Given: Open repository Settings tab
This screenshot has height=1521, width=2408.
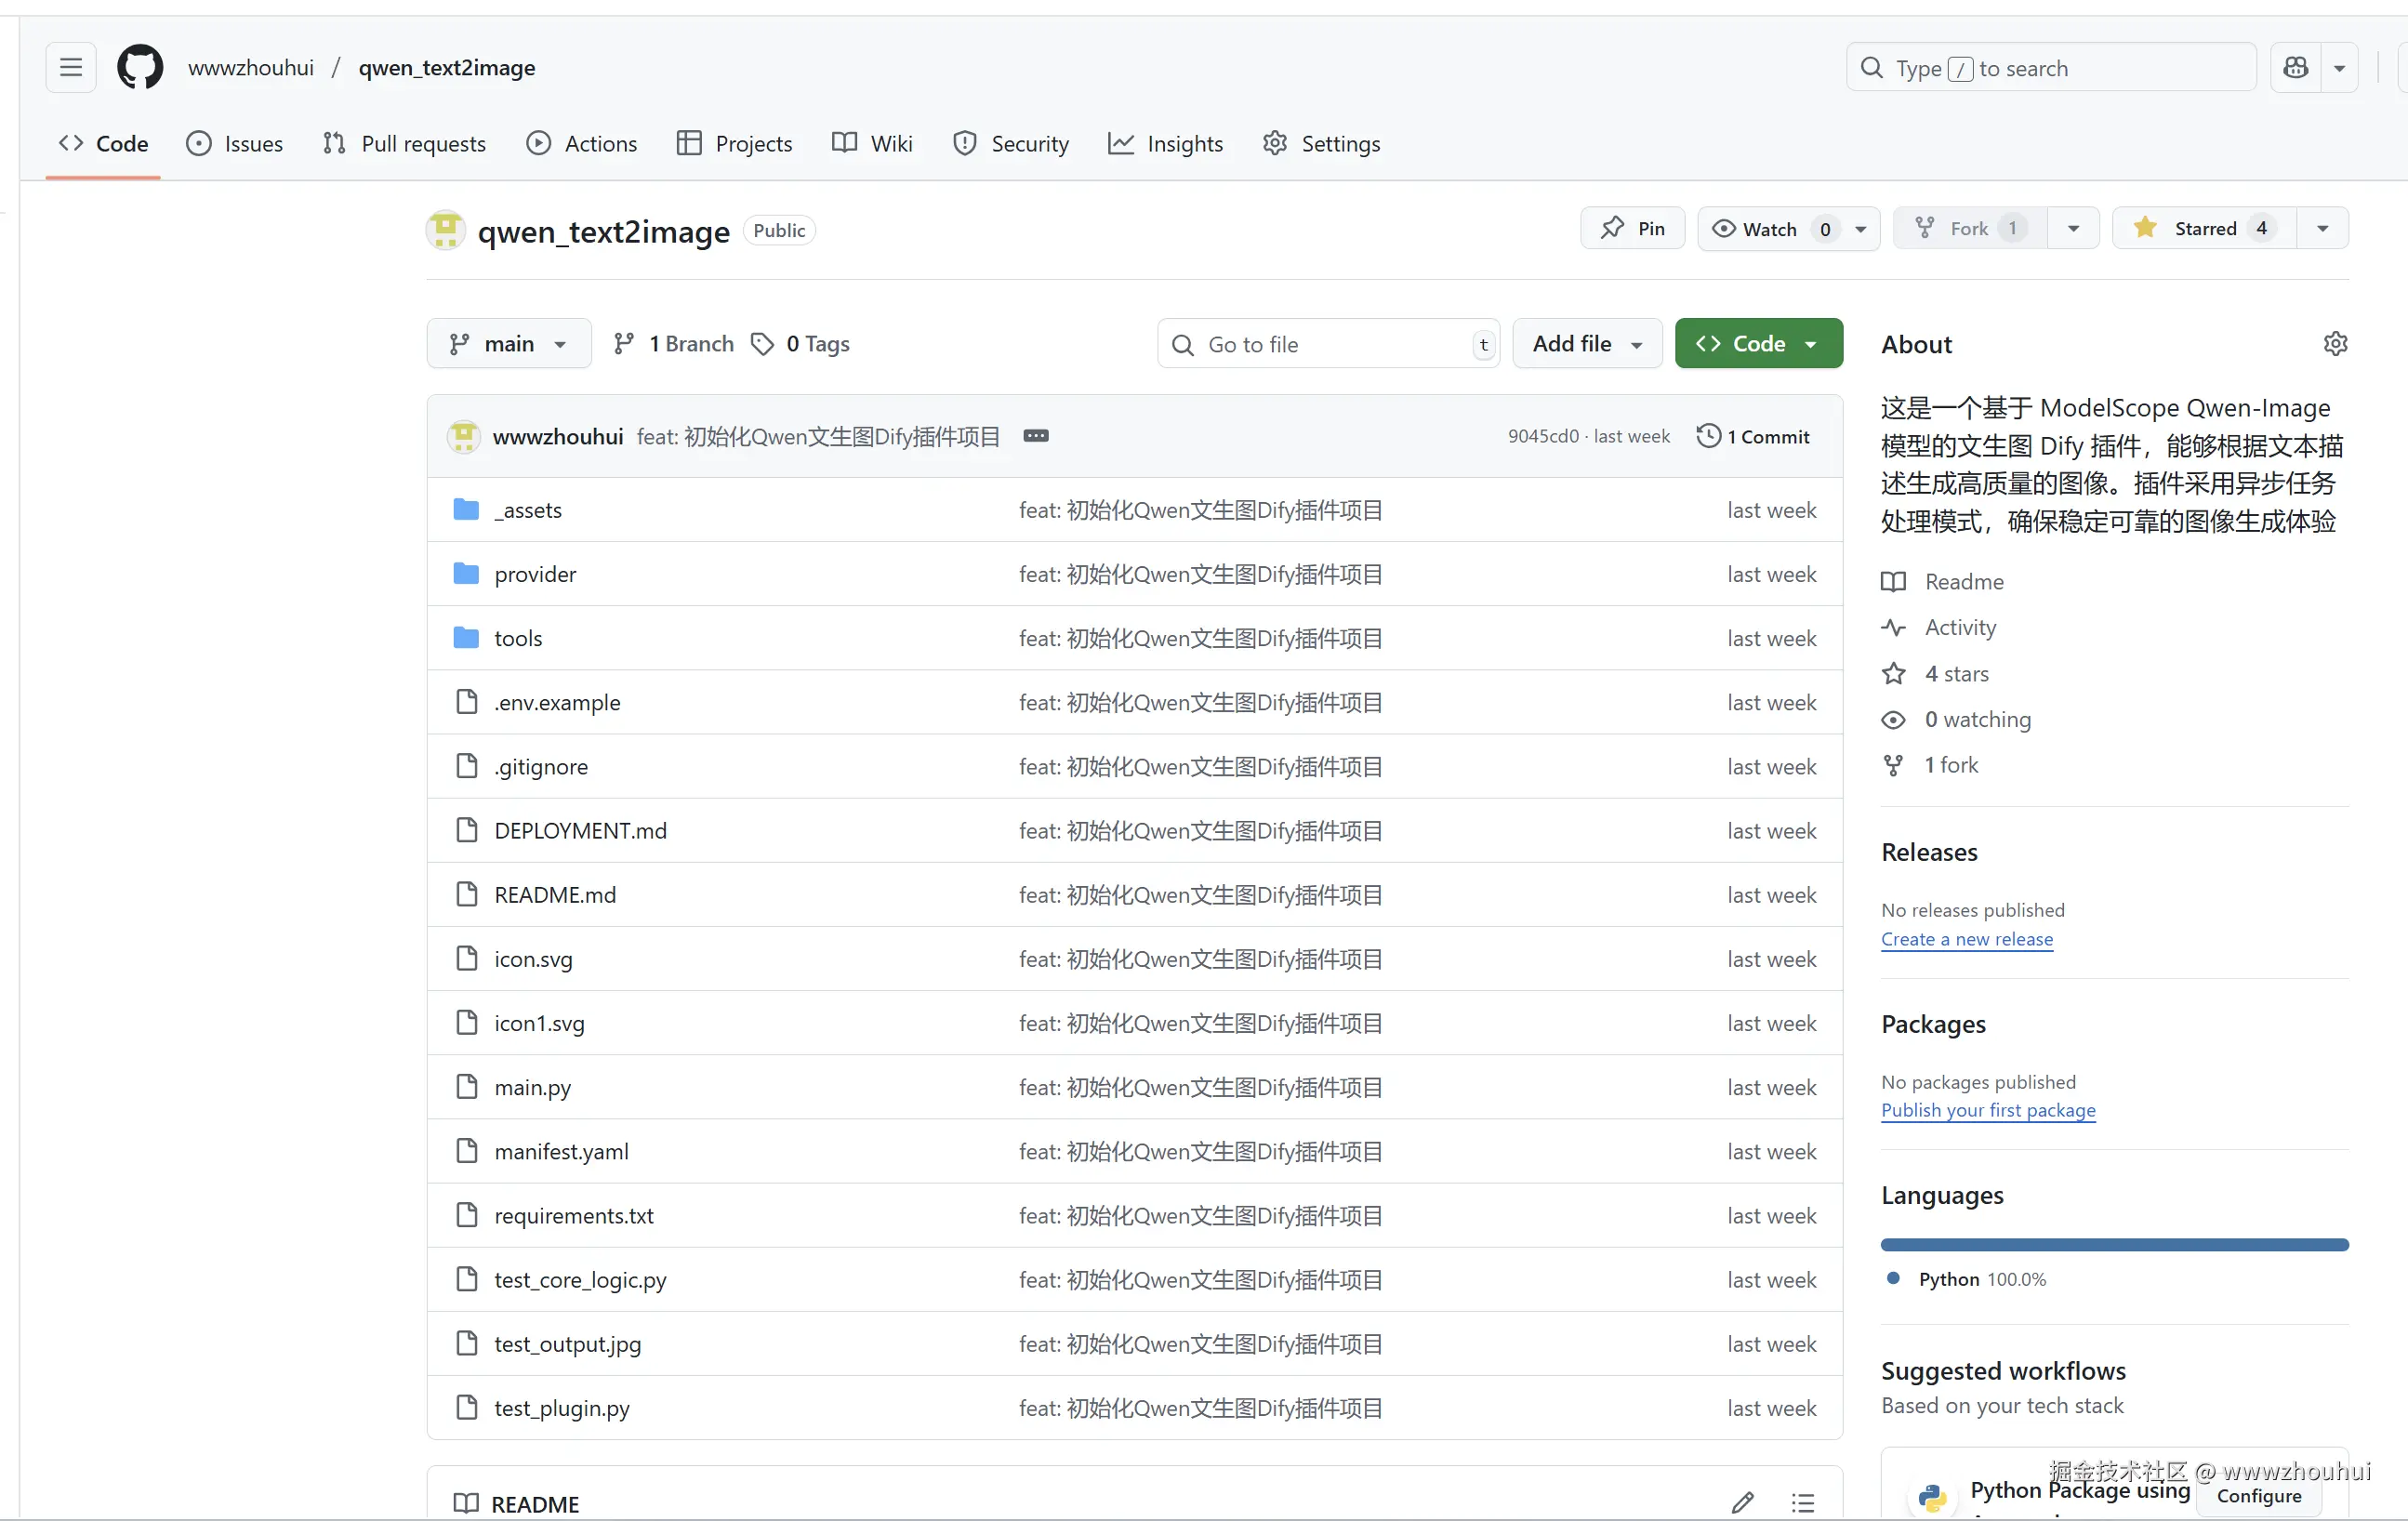Looking at the screenshot, I should [1321, 144].
